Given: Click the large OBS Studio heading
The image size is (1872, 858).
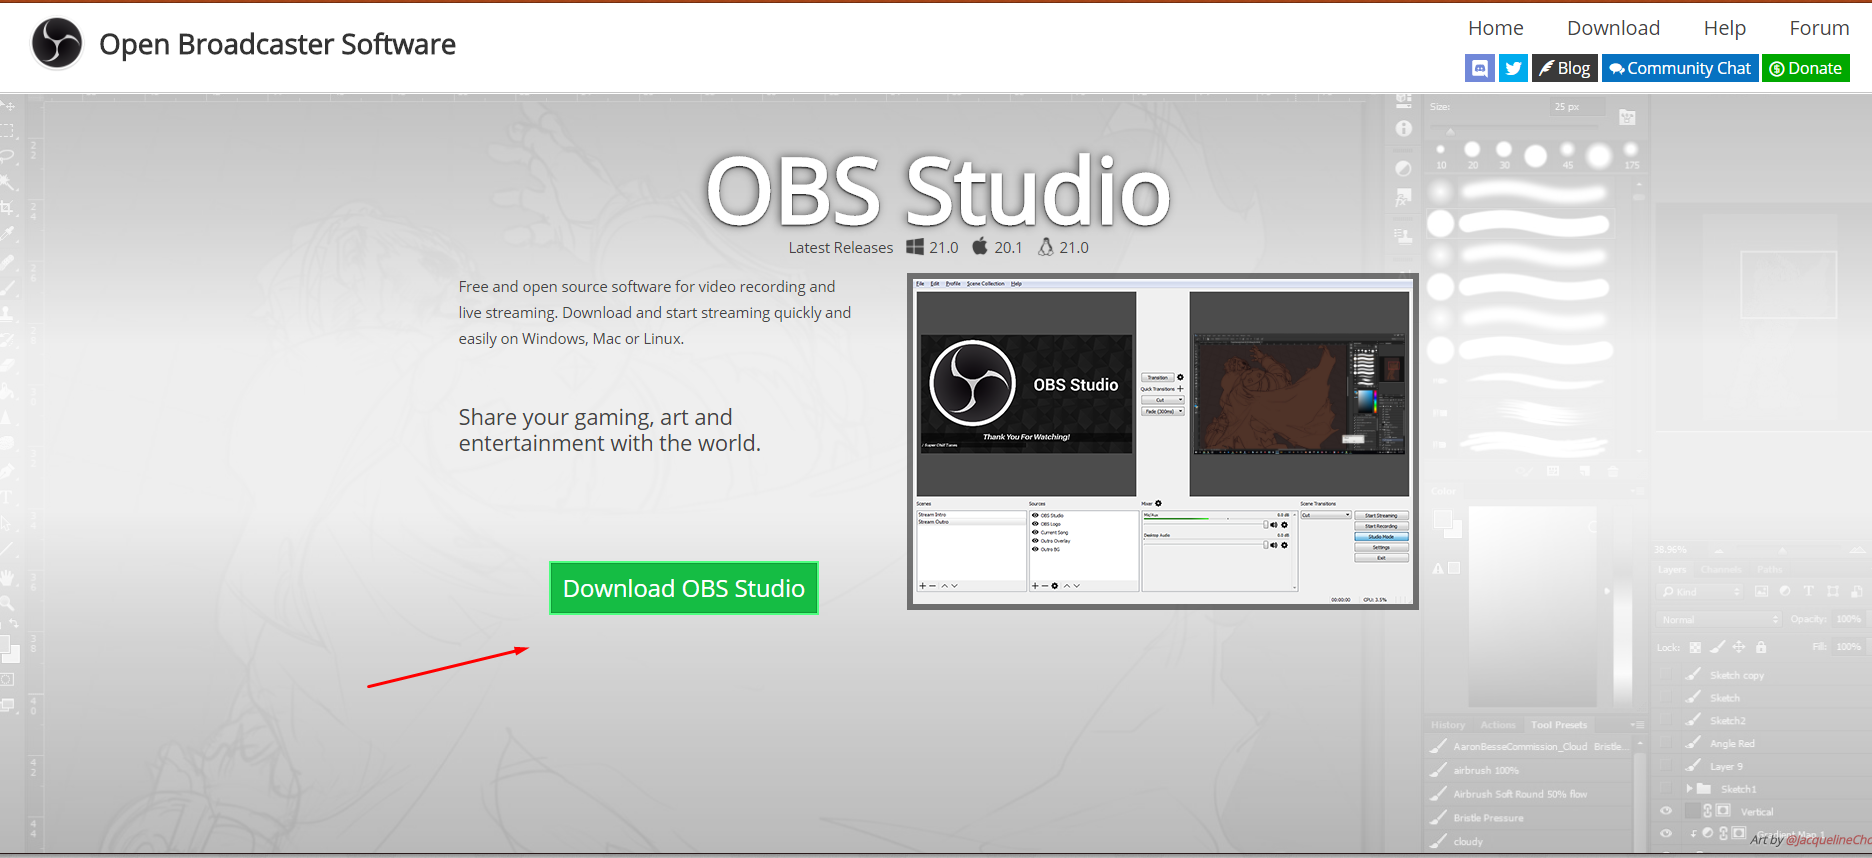Looking at the screenshot, I should point(938,190).
